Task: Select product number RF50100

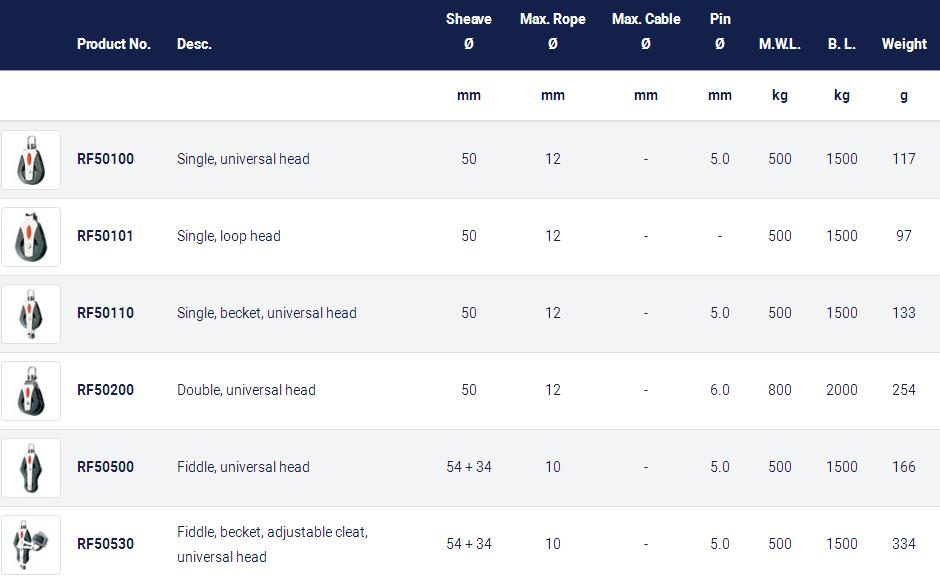Action: [106, 159]
